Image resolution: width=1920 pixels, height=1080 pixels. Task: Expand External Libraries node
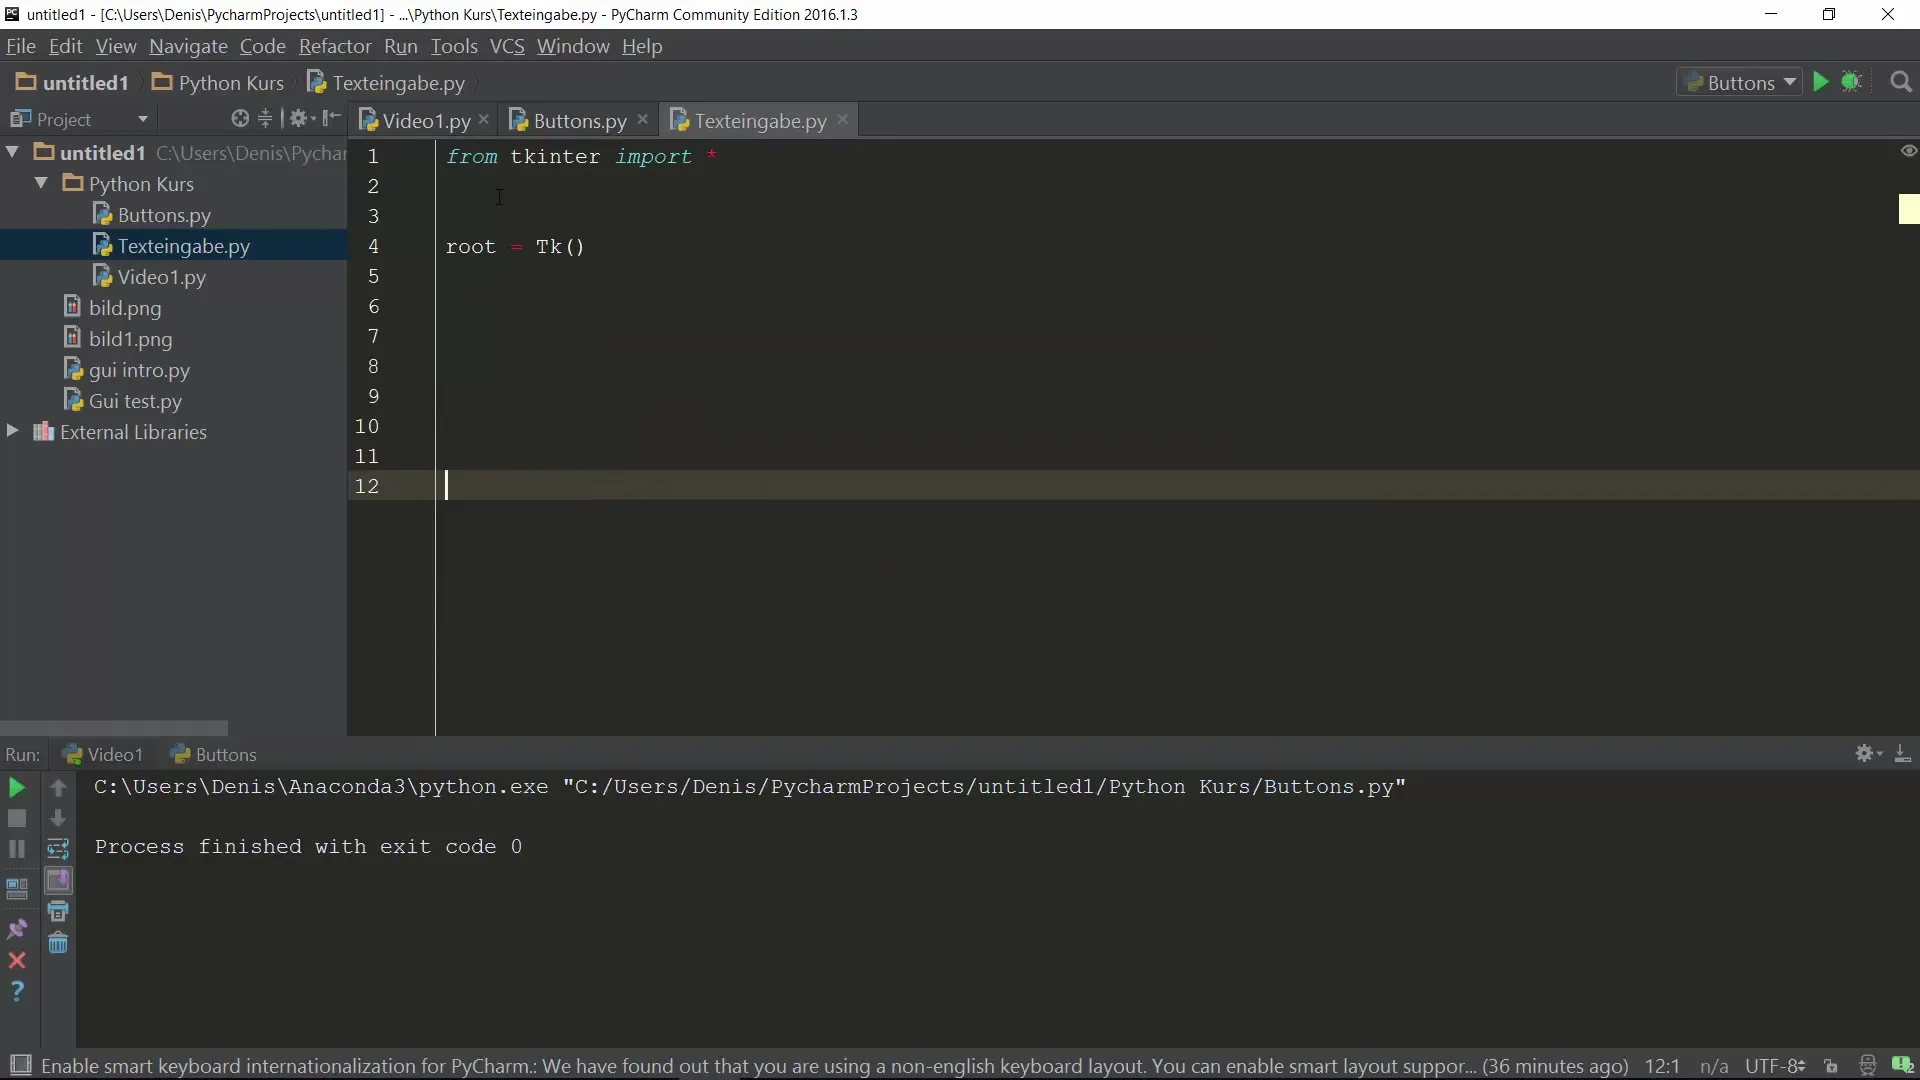(12, 431)
